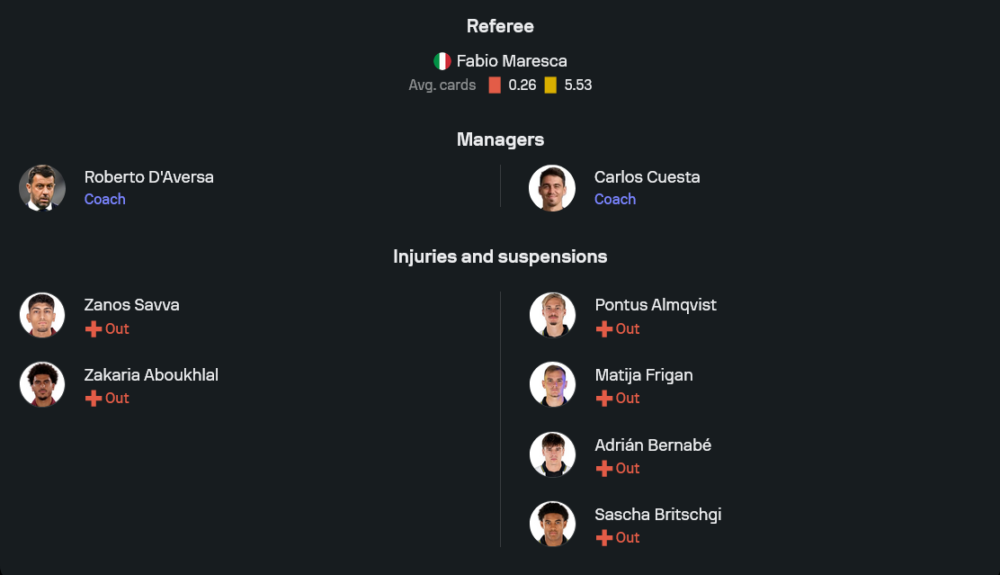Click the injury cross icon under Pontus Almqvist

click(x=604, y=329)
